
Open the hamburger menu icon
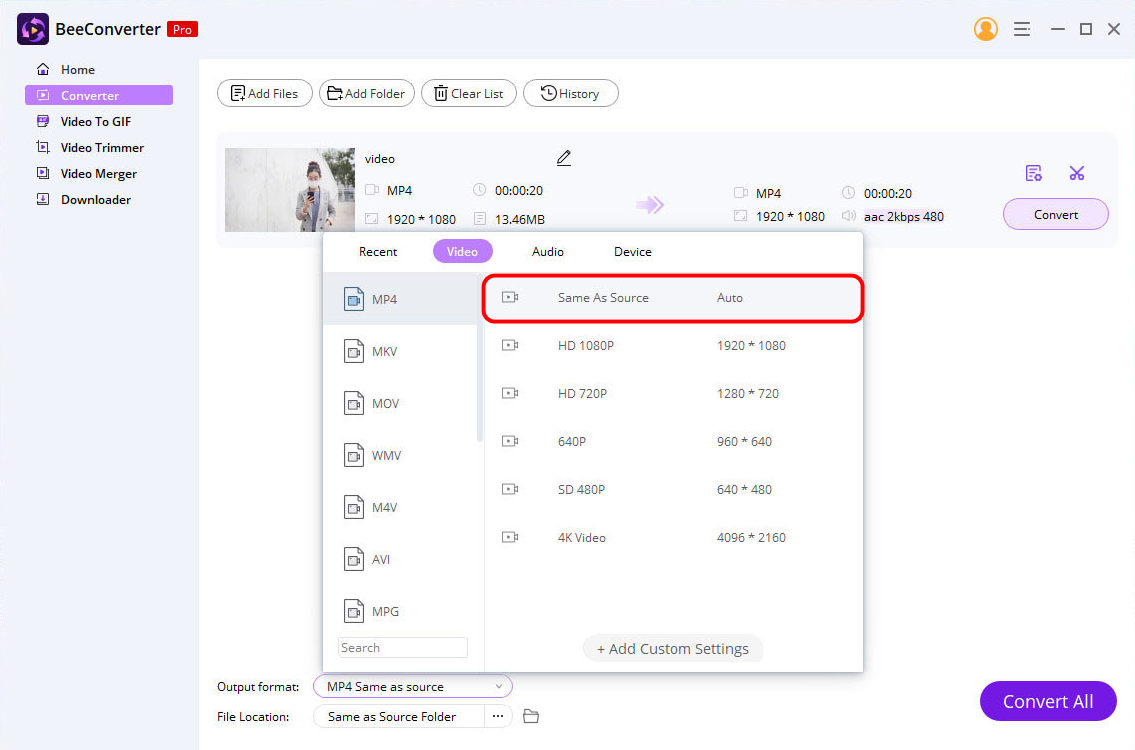coord(1021,29)
